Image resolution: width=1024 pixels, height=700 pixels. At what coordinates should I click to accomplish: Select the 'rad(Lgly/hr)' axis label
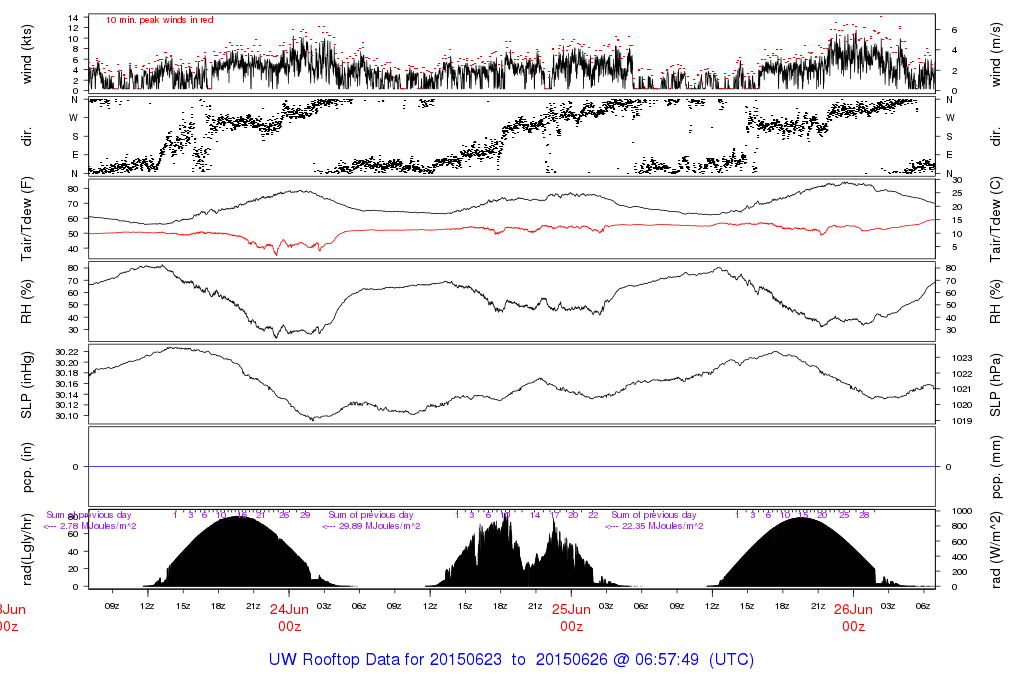pos(27,549)
